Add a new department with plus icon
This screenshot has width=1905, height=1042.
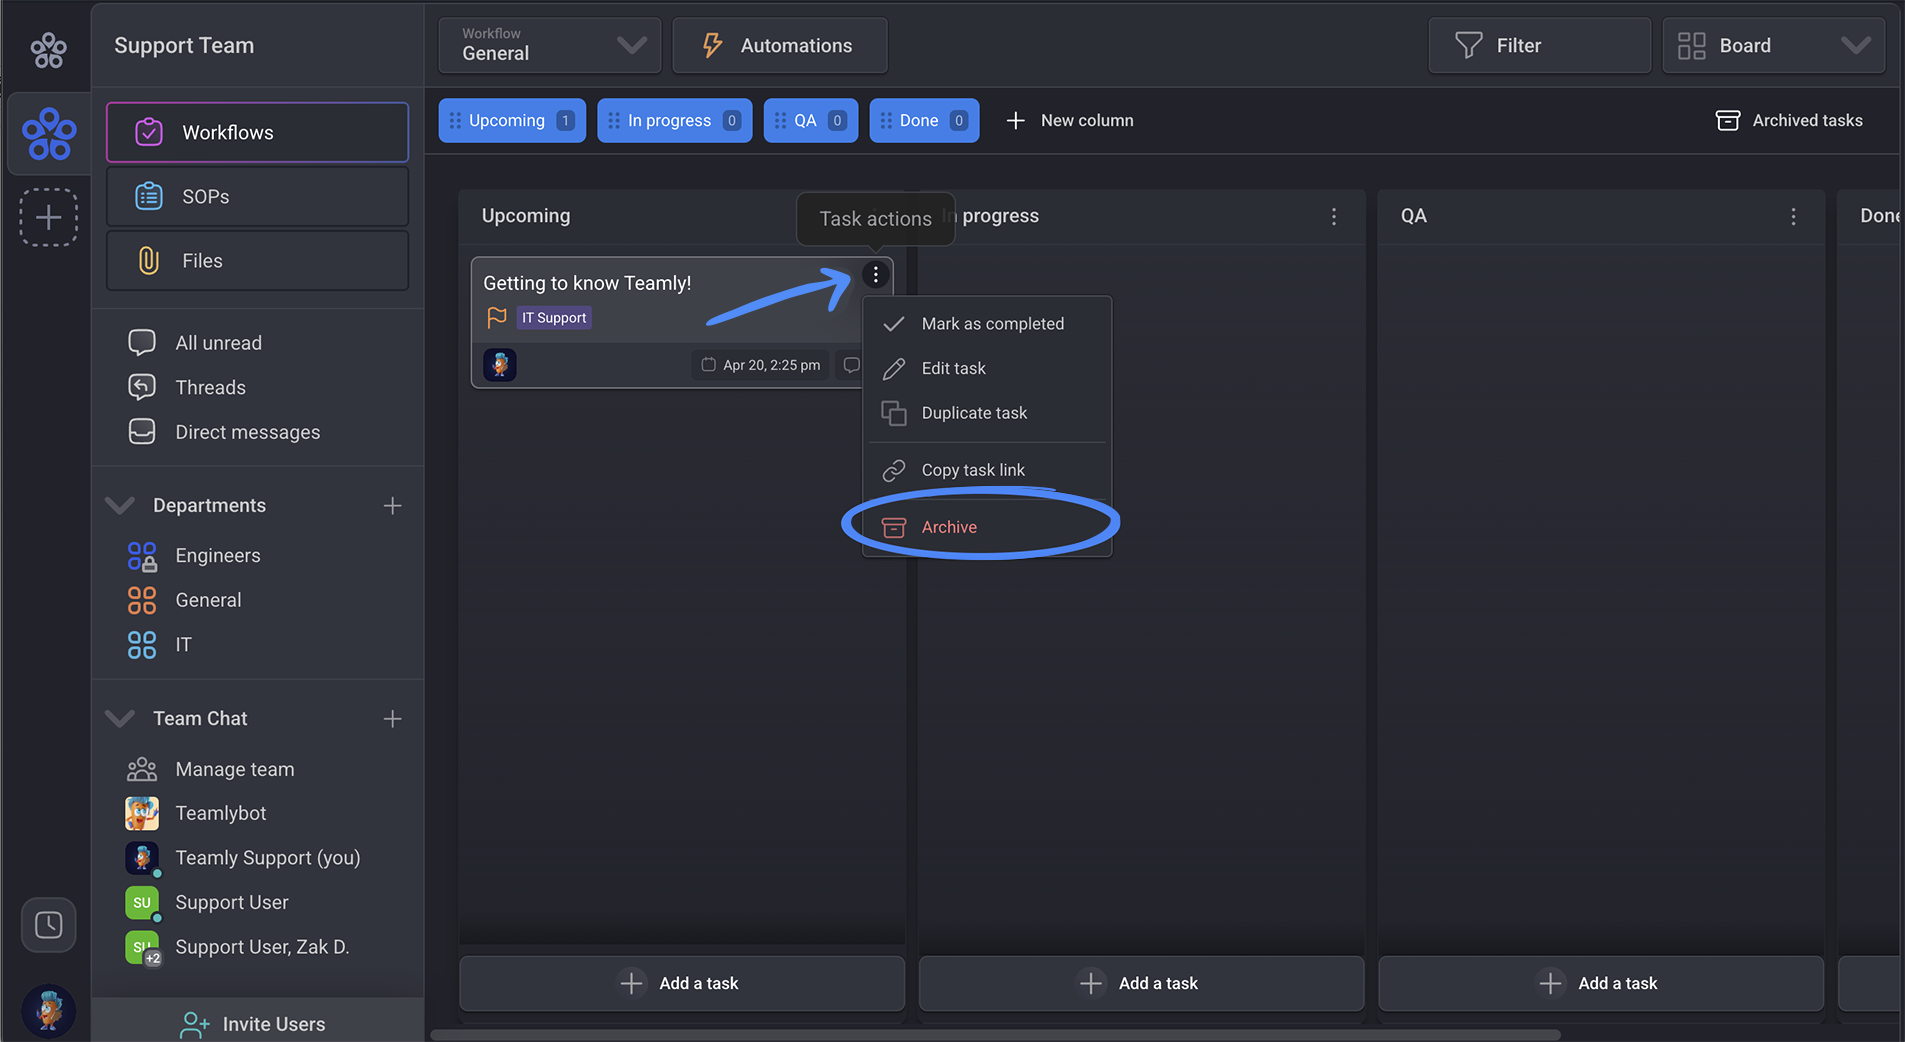[392, 506]
